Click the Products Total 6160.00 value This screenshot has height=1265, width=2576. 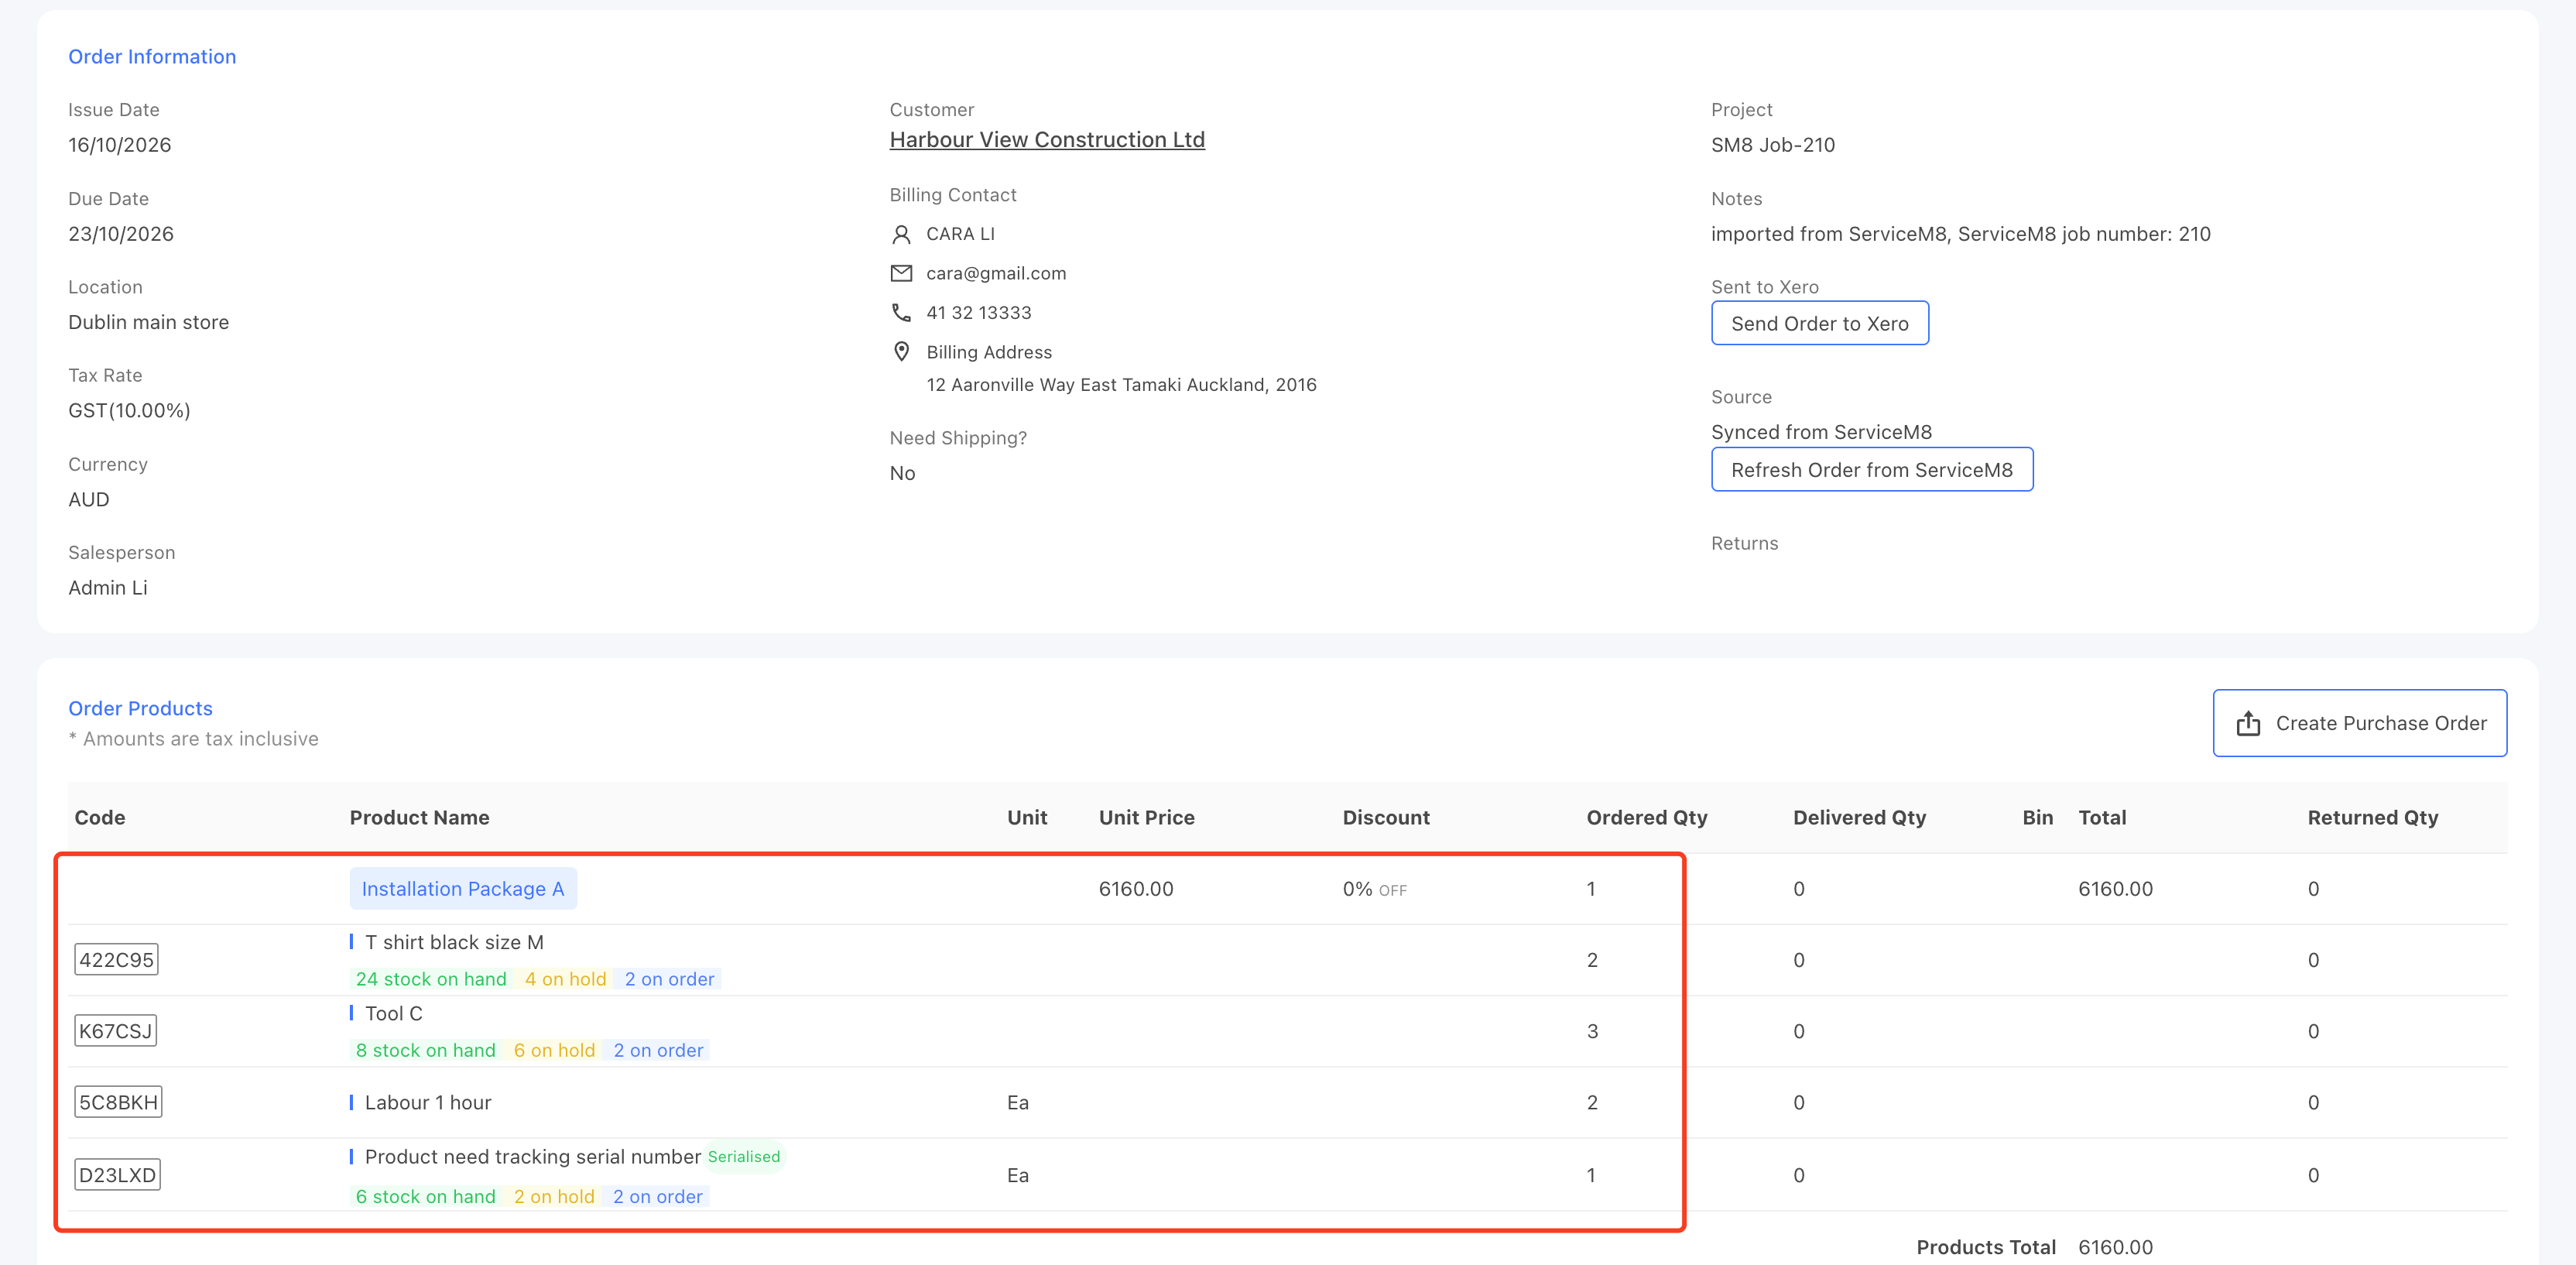2115,1247
